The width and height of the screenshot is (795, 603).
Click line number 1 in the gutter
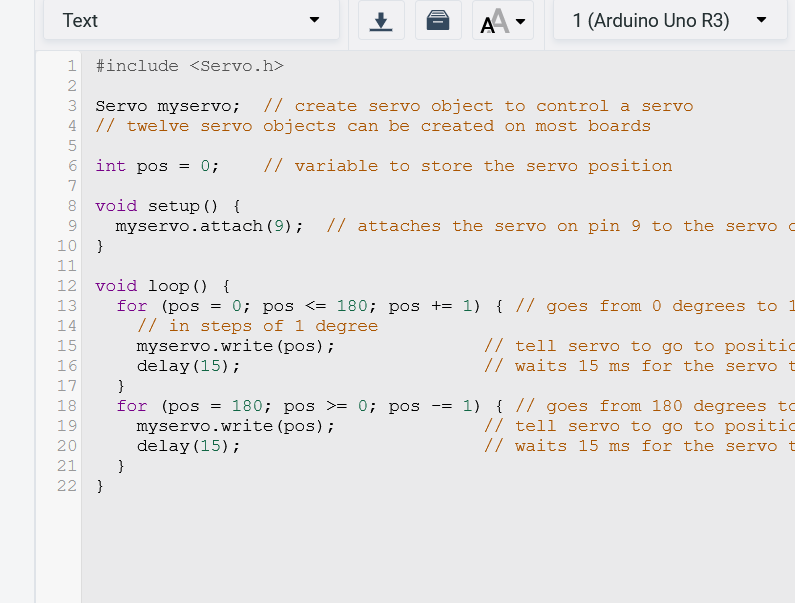(x=72, y=66)
